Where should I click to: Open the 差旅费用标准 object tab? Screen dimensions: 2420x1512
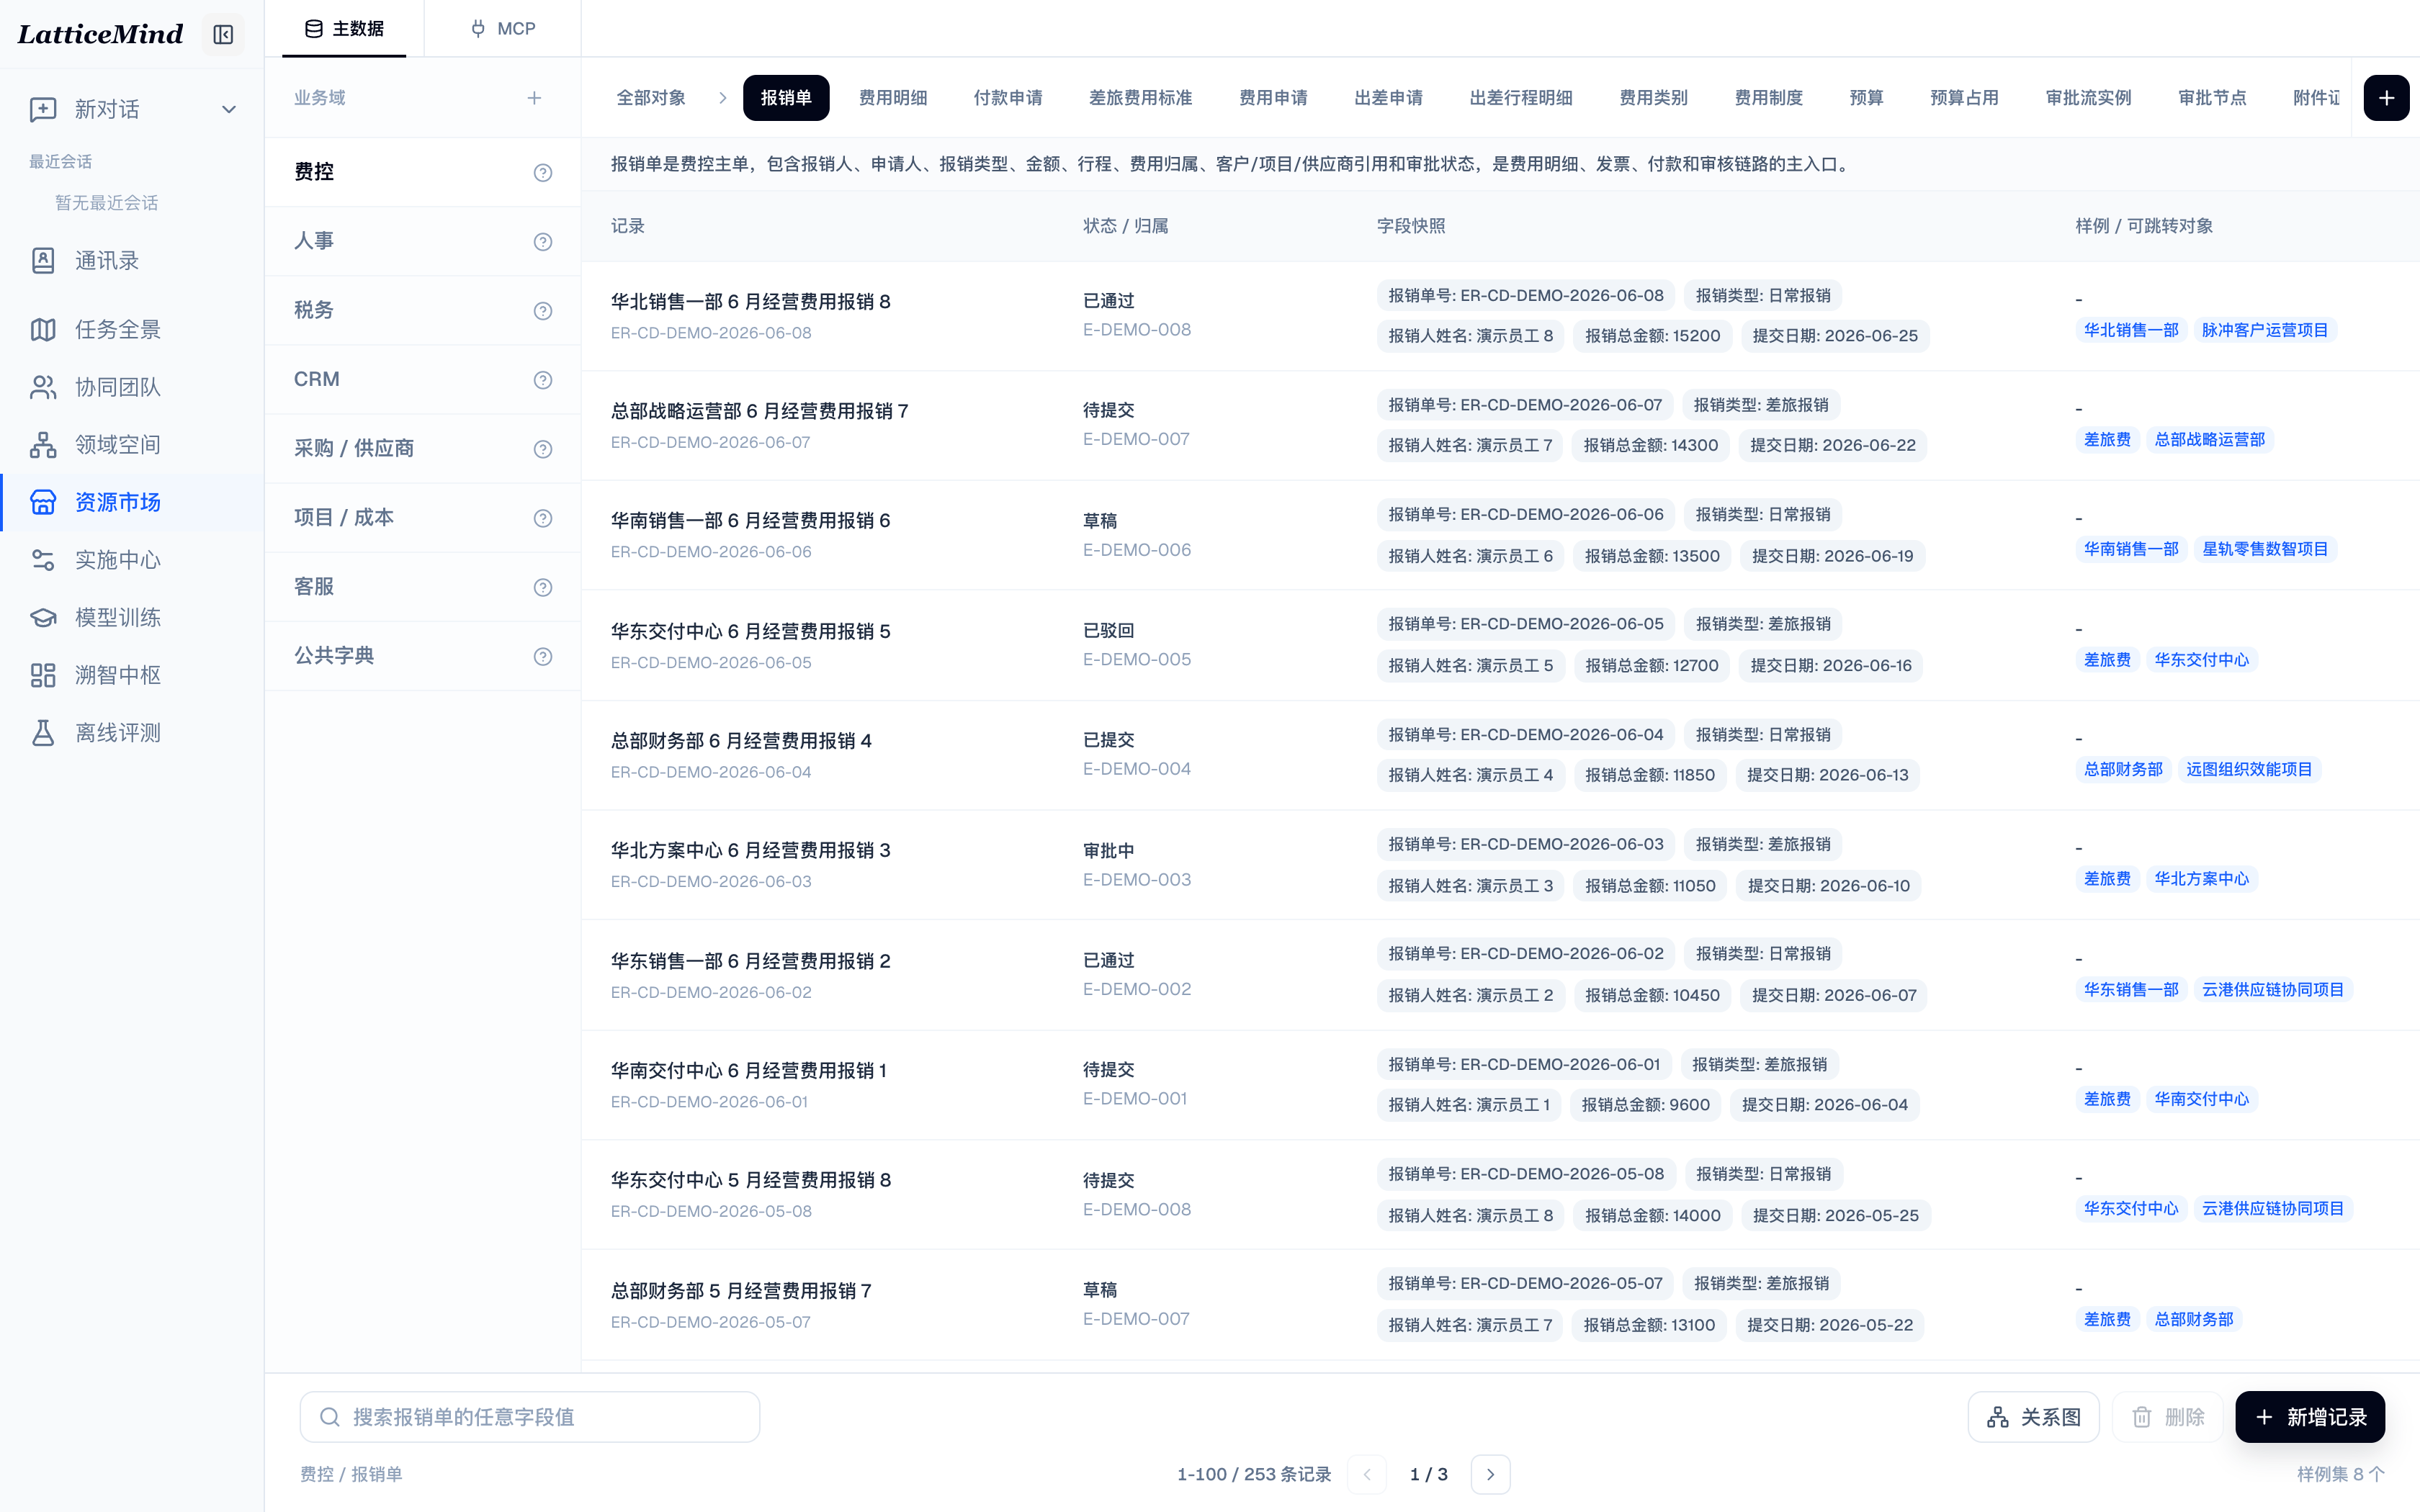click(1140, 98)
